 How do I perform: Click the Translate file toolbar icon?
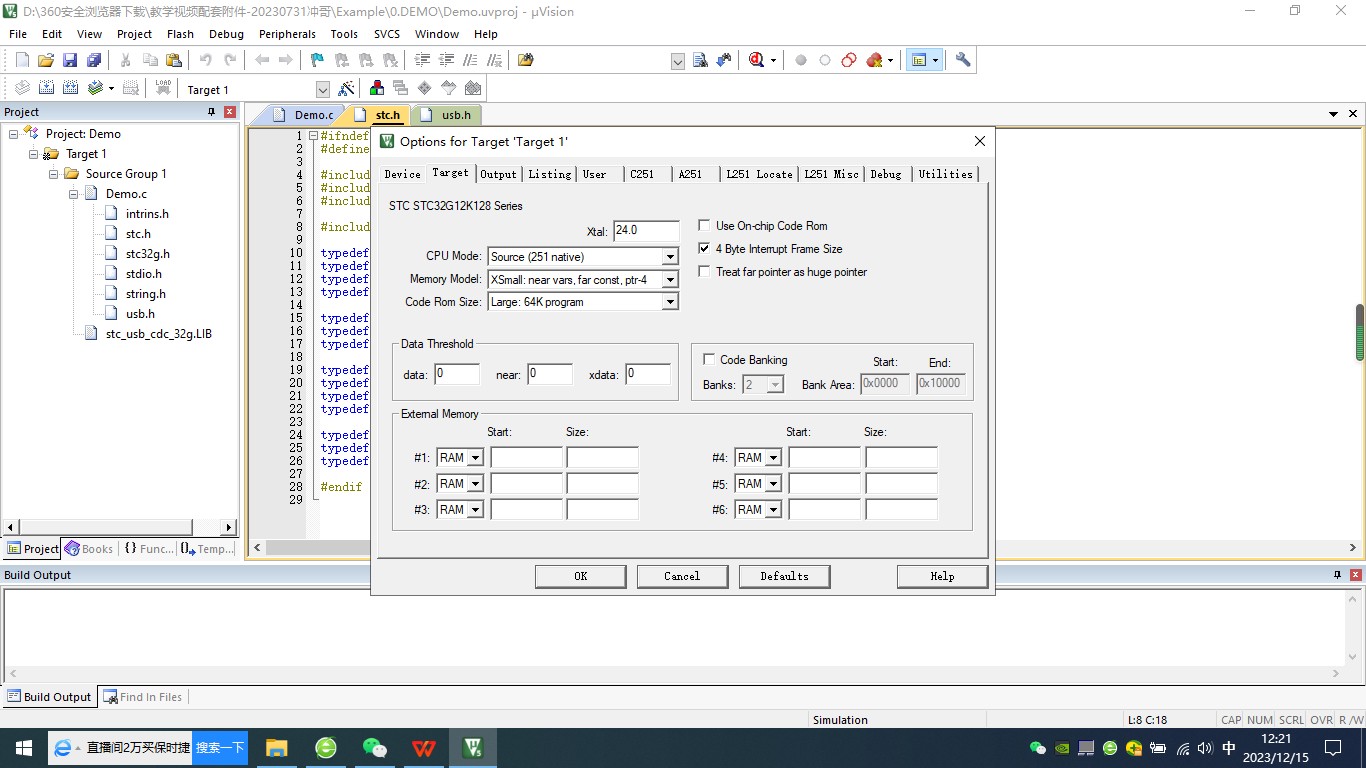click(21, 88)
